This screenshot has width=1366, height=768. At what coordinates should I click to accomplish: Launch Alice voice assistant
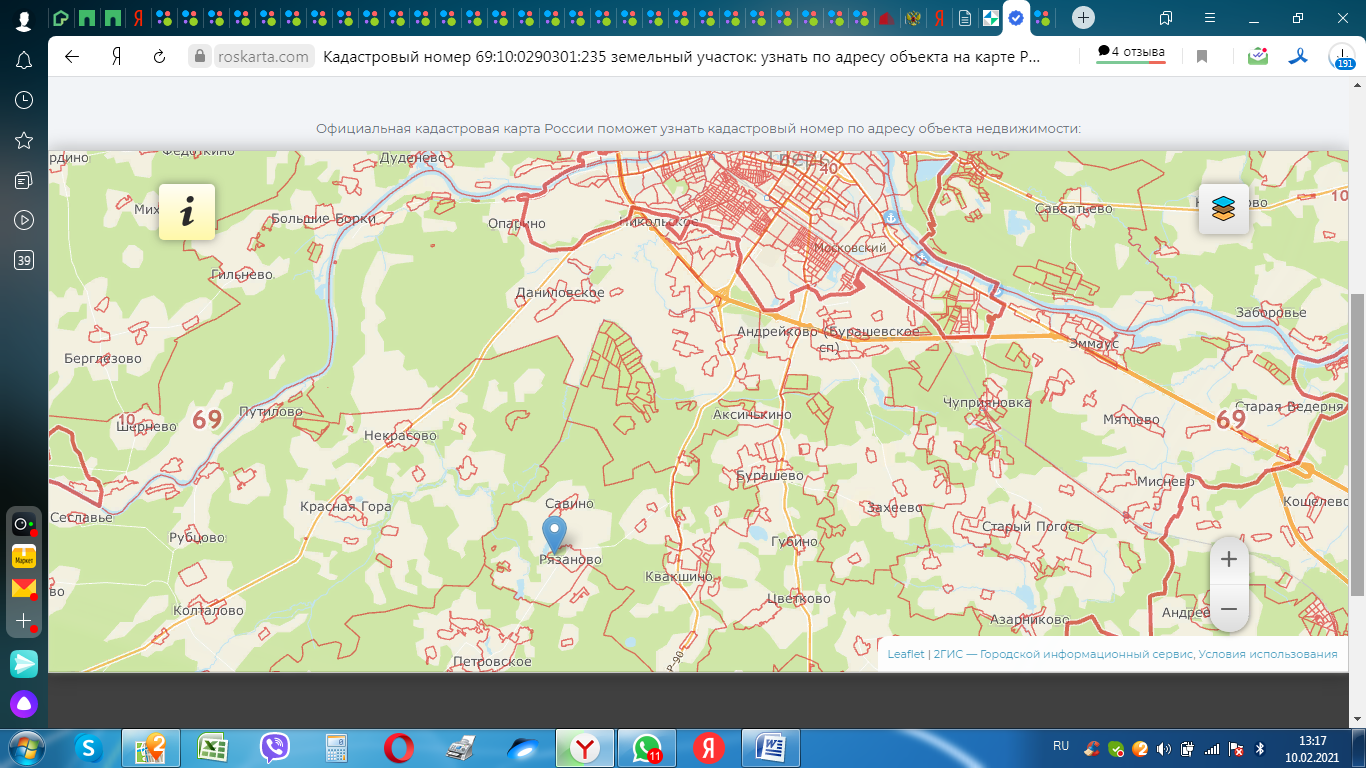click(x=24, y=704)
